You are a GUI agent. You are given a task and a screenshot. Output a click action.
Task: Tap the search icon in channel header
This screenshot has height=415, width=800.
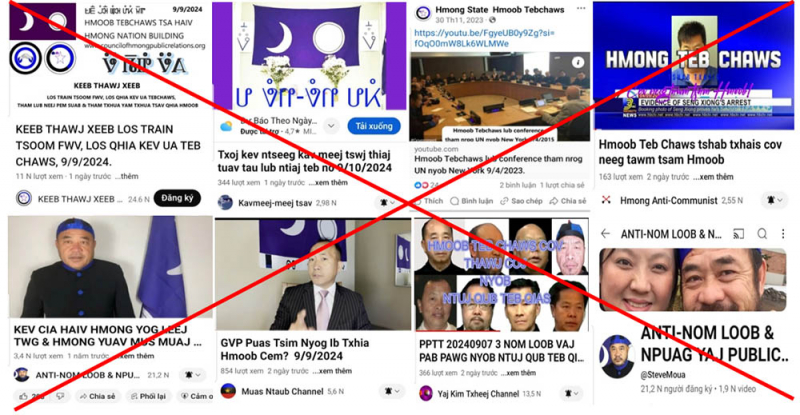pyautogui.click(x=762, y=234)
